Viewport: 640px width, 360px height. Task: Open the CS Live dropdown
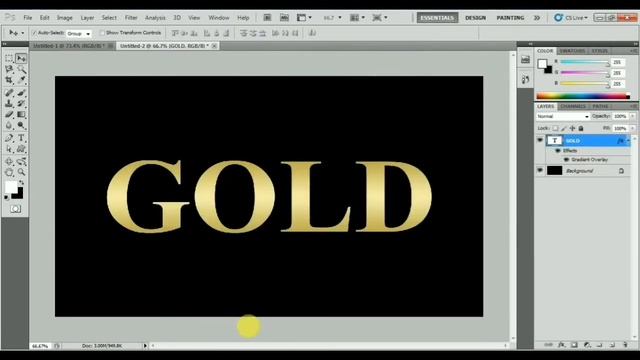pos(571,18)
